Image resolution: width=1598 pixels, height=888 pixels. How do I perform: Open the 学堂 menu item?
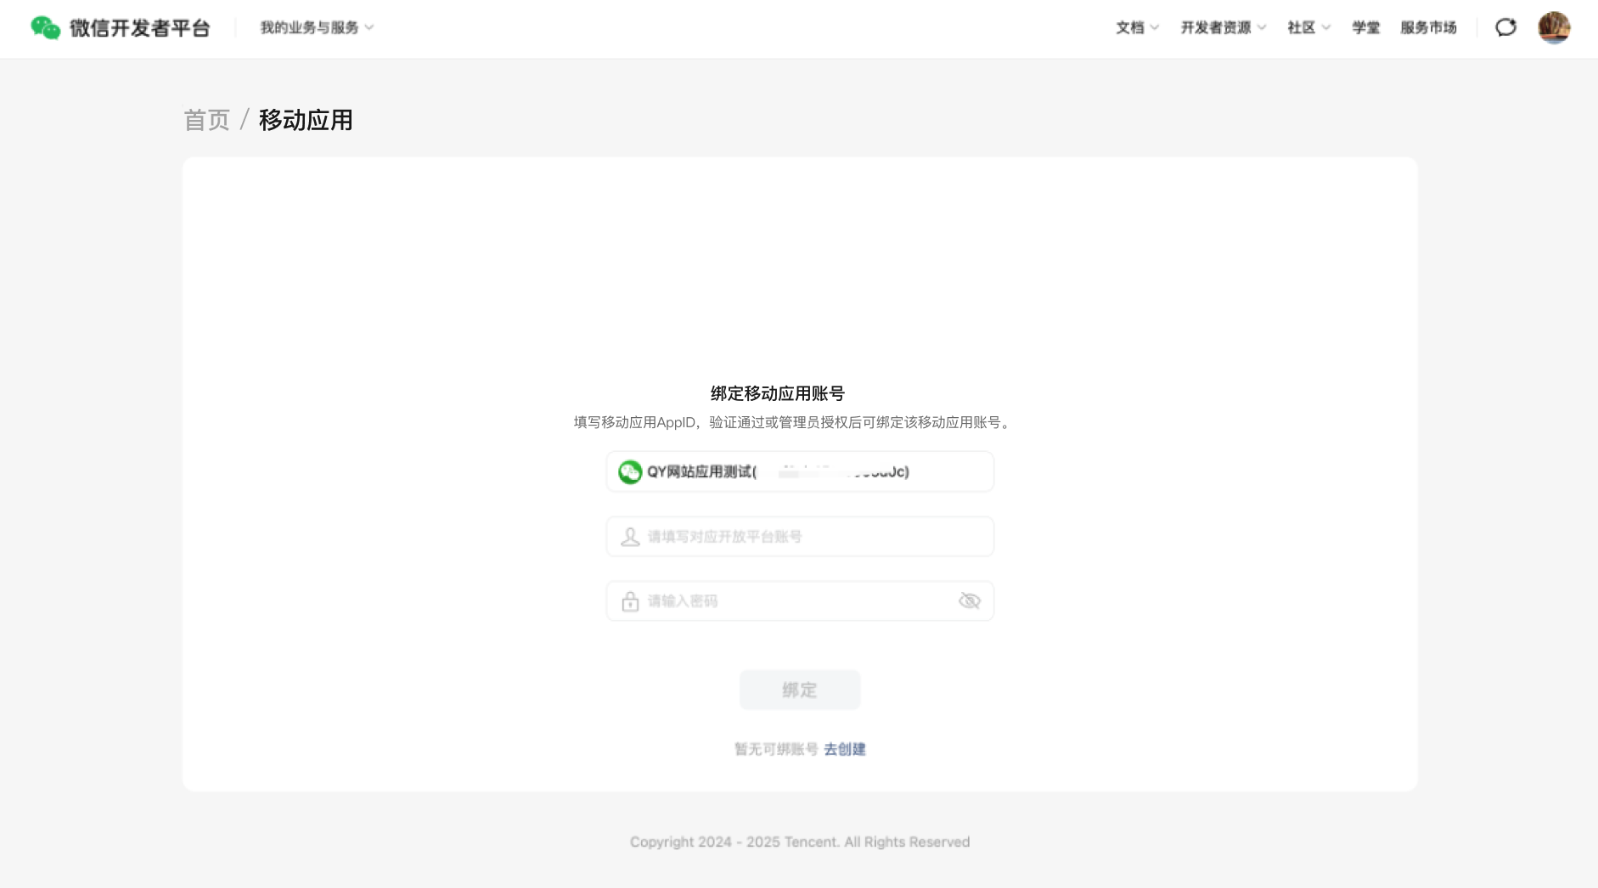pyautogui.click(x=1366, y=28)
